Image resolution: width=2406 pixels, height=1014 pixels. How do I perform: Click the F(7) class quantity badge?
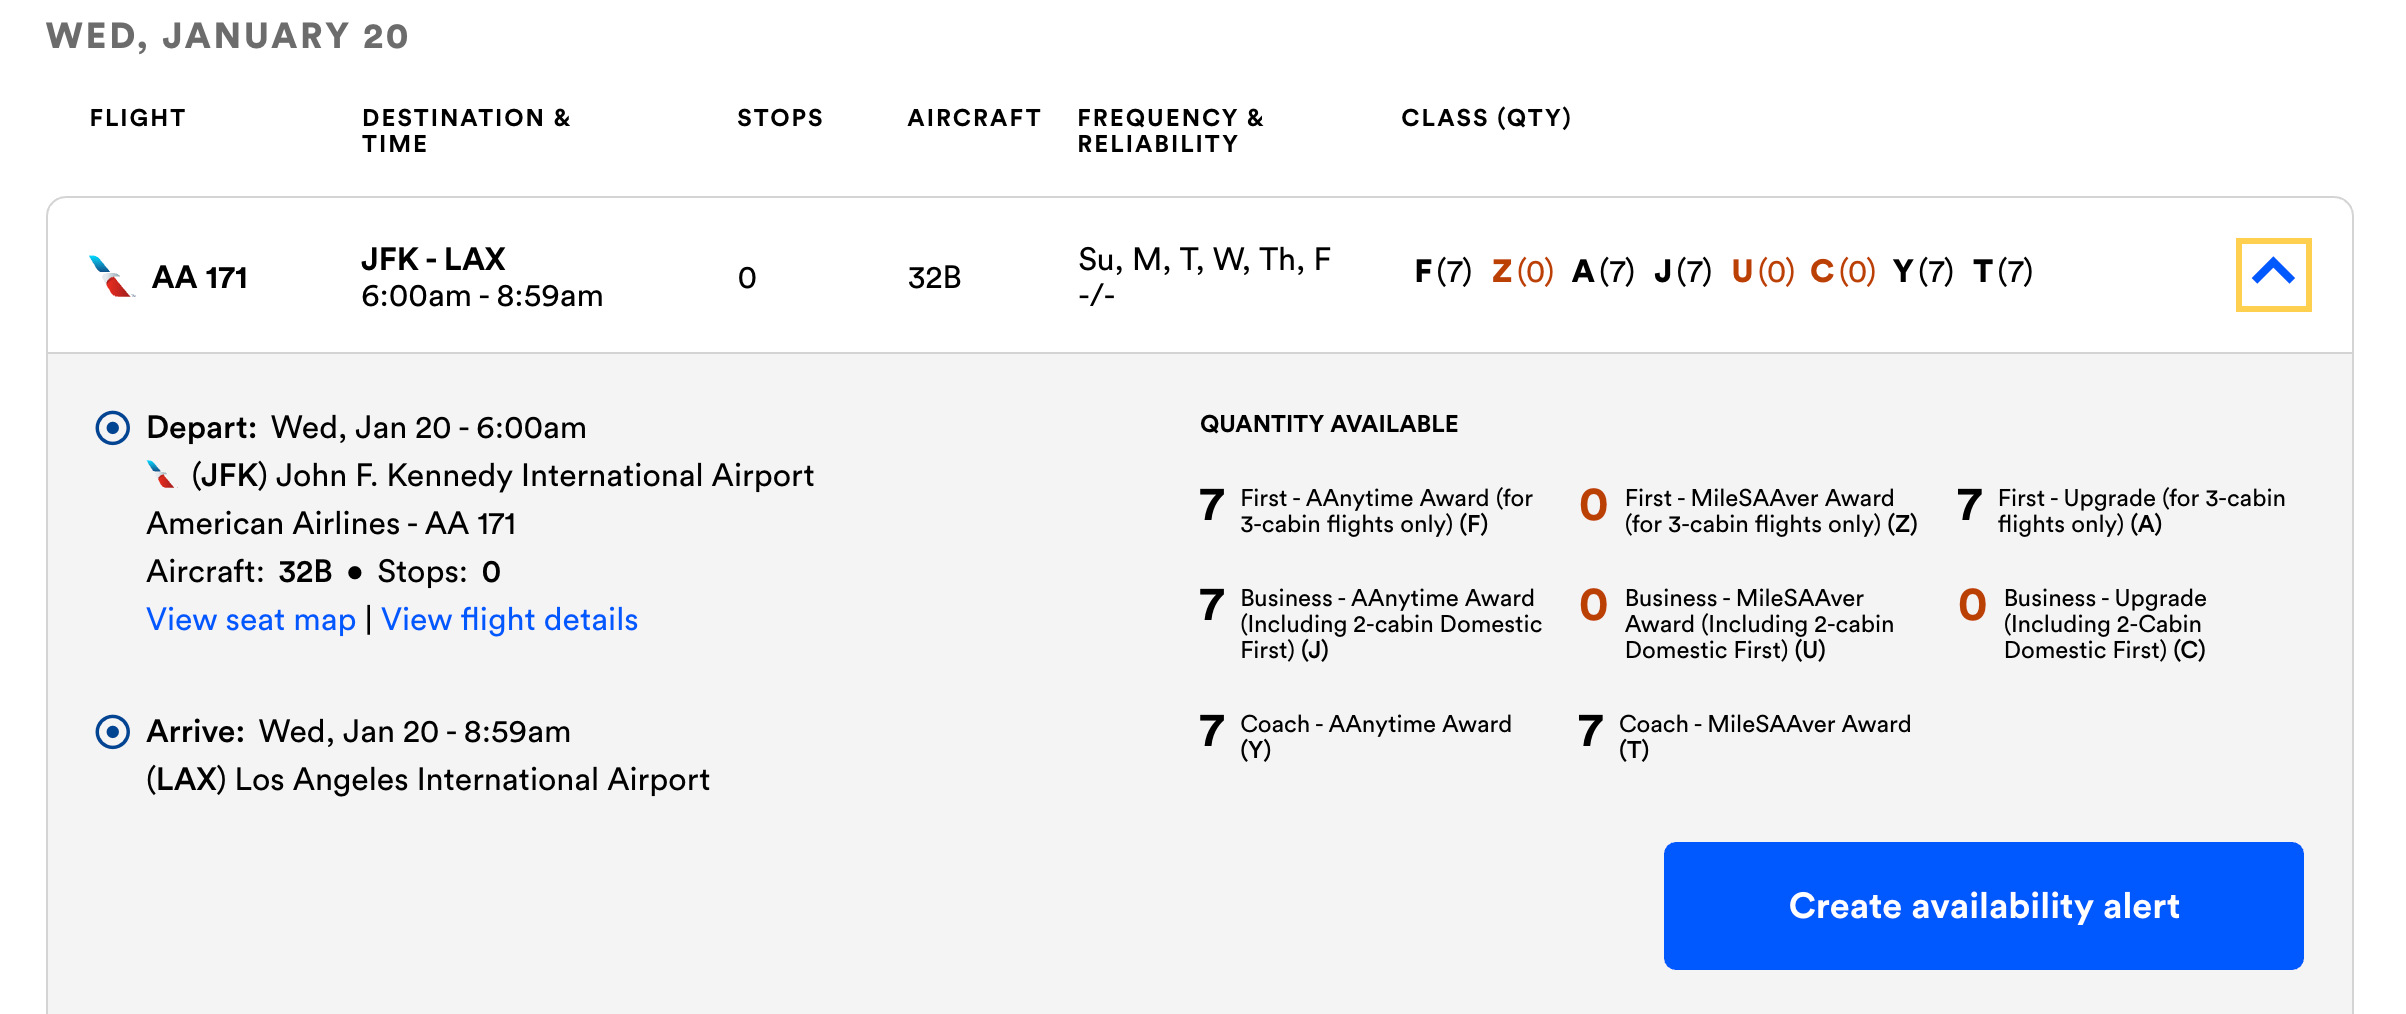[x=1443, y=271]
